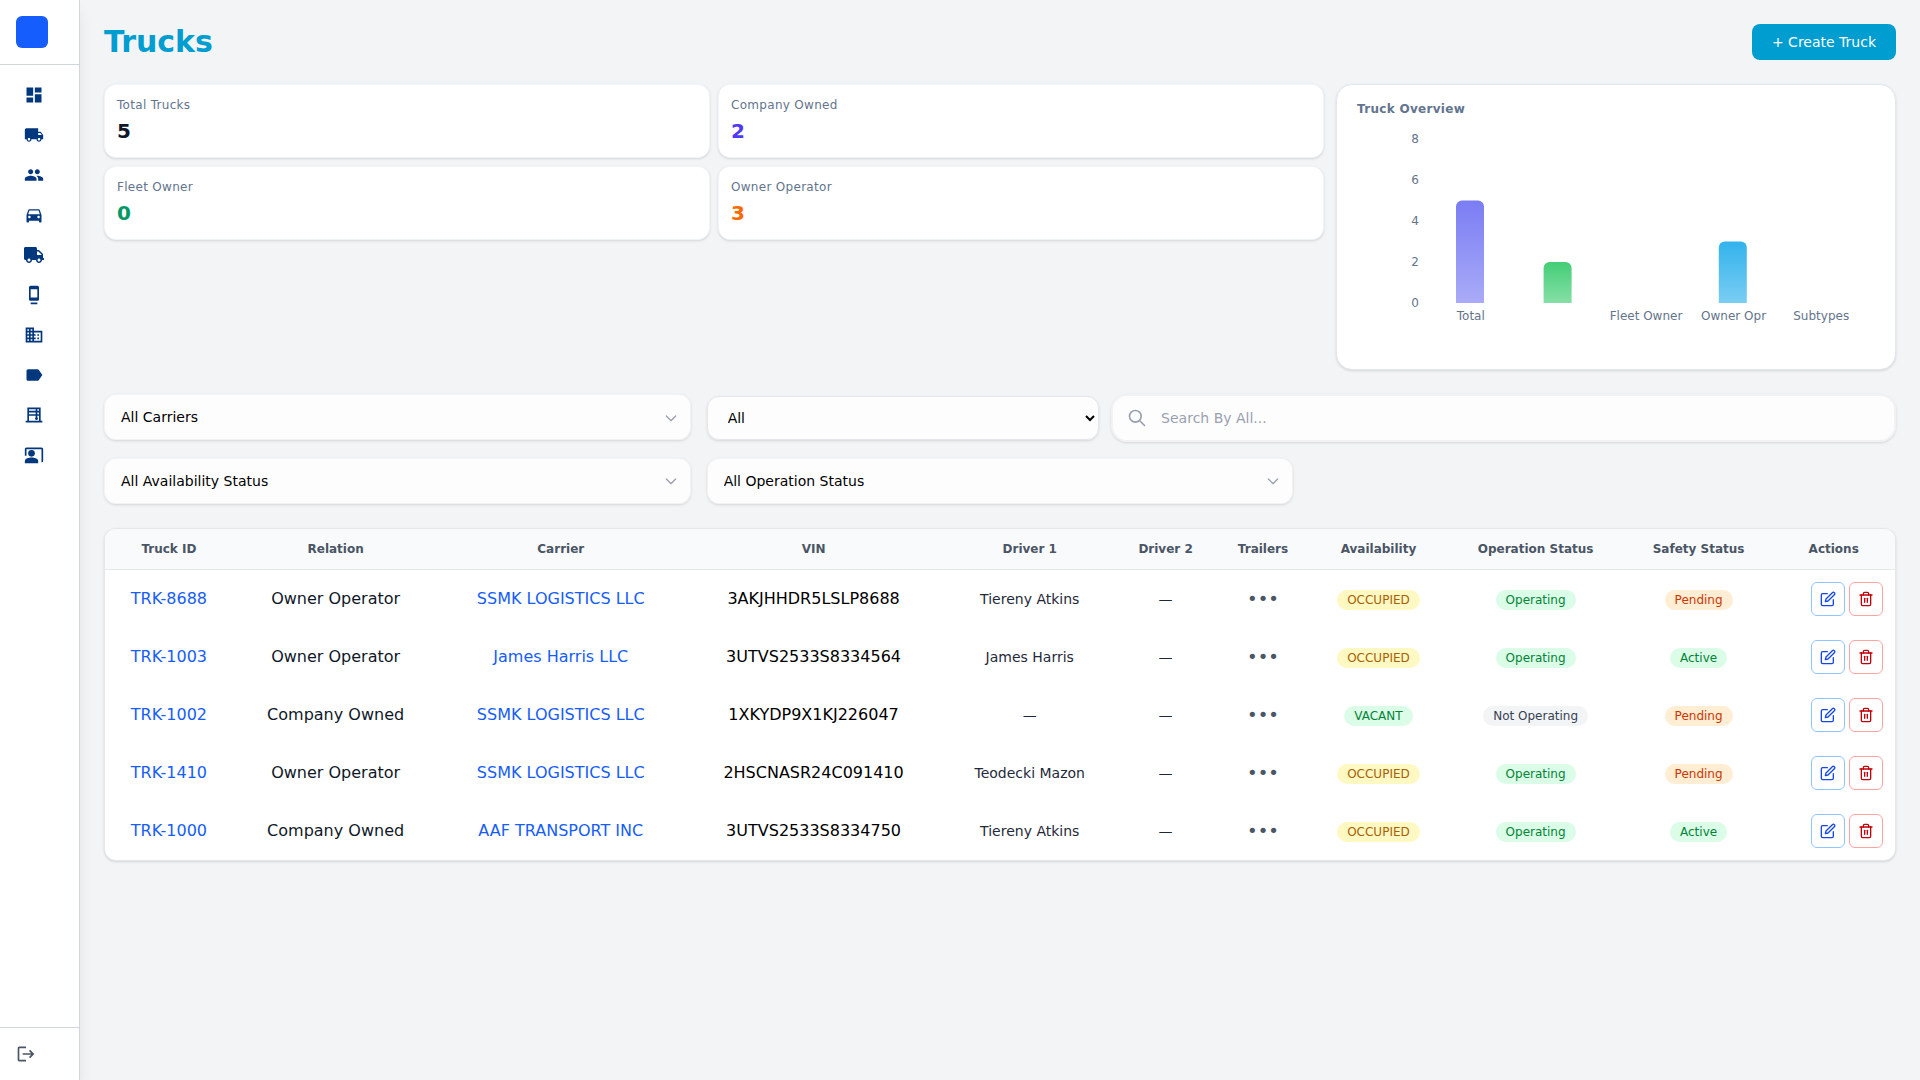The height and width of the screenshot is (1080, 1920).
Task: Expand the All Carriers dropdown
Action: [x=397, y=417]
